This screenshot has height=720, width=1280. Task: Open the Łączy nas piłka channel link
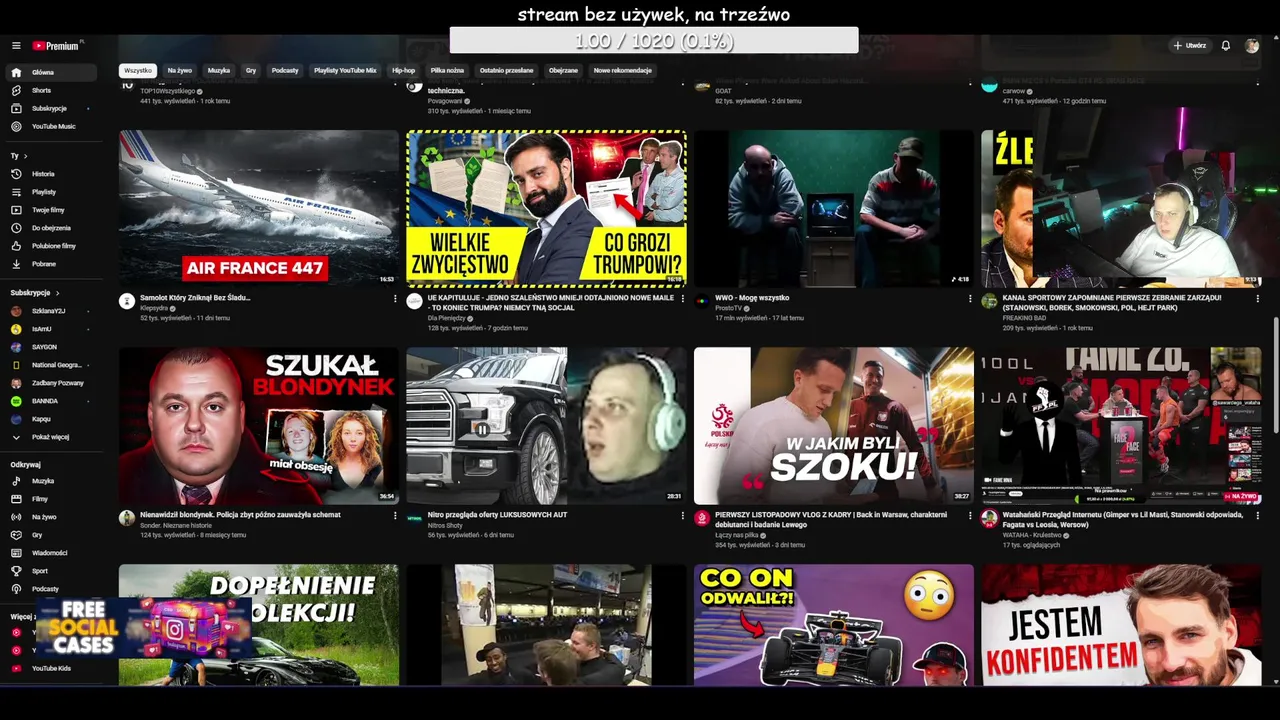point(738,535)
